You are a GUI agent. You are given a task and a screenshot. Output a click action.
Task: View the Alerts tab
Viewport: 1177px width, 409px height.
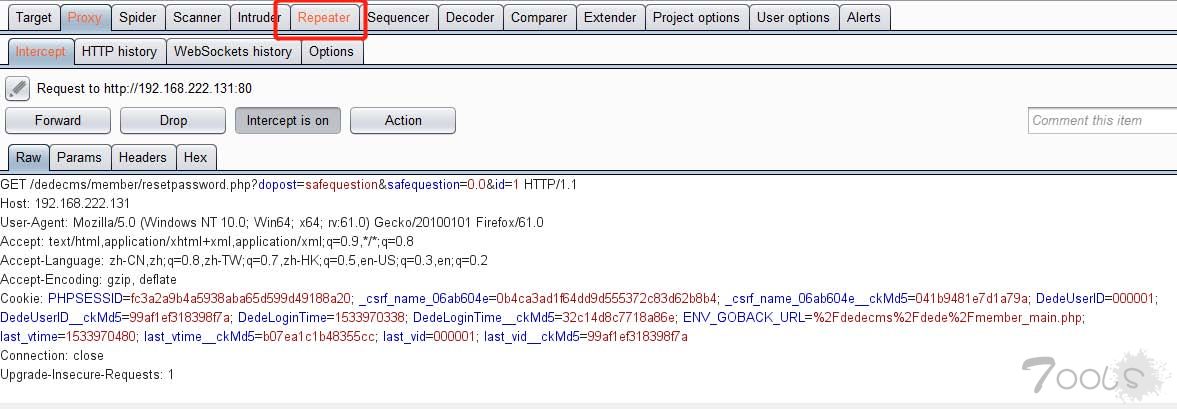click(x=864, y=17)
